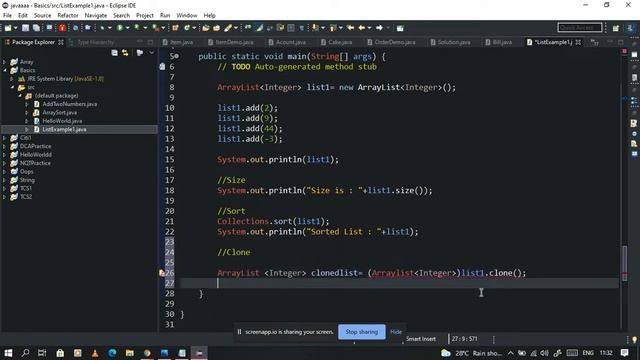Select ArraySort.java in Package Explorer
Screen dimensions: 640x360
[x=60, y=113]
